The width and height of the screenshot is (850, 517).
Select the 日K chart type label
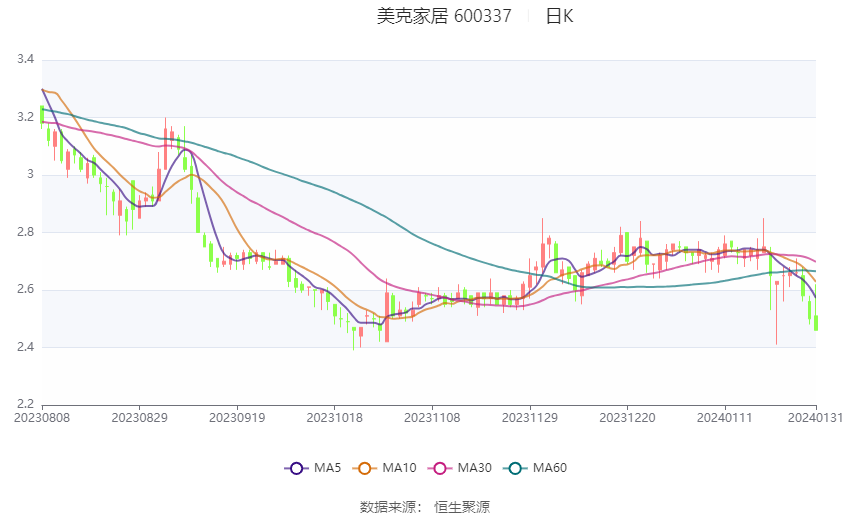click(559, 16)
